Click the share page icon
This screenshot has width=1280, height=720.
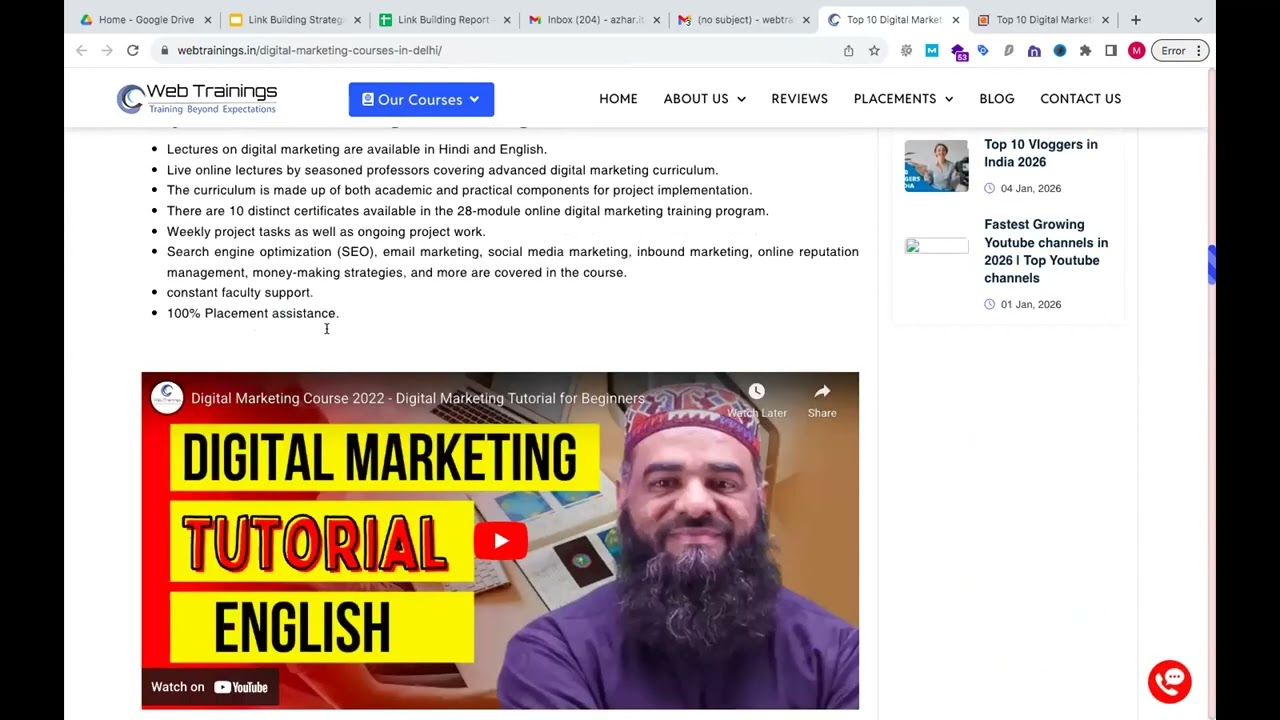pyautogui.click(x=849, y=50)
